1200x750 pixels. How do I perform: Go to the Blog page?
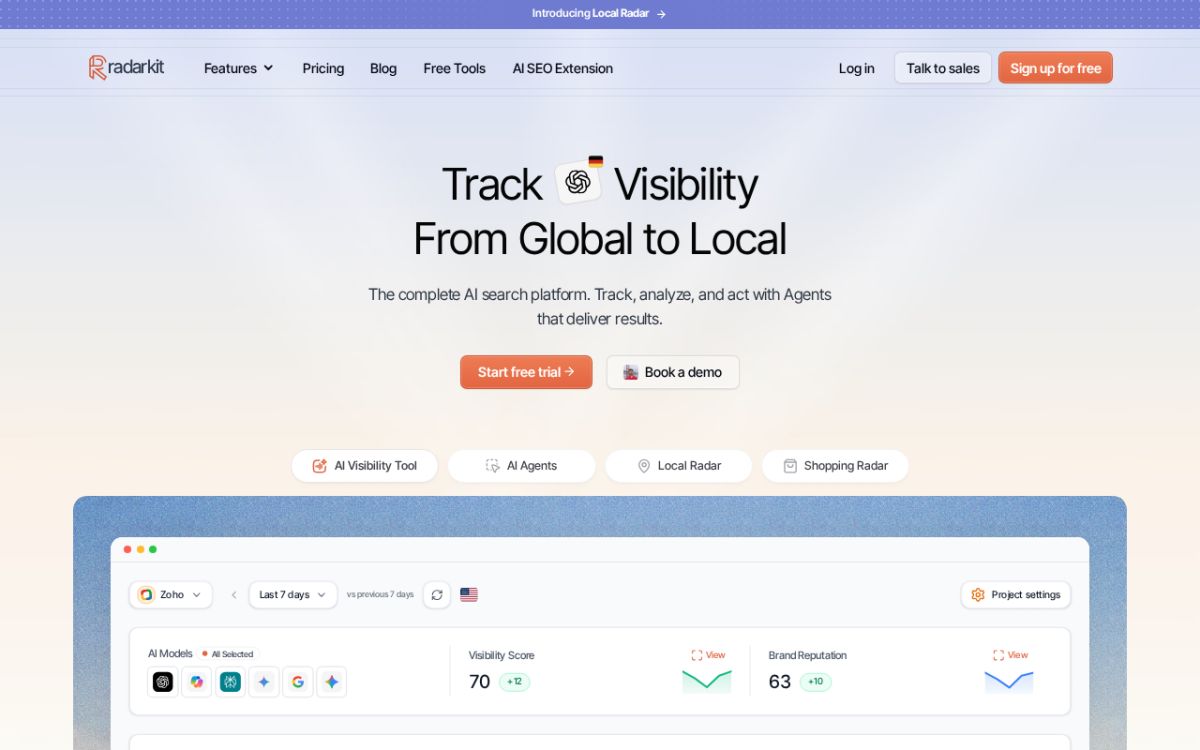383,68
